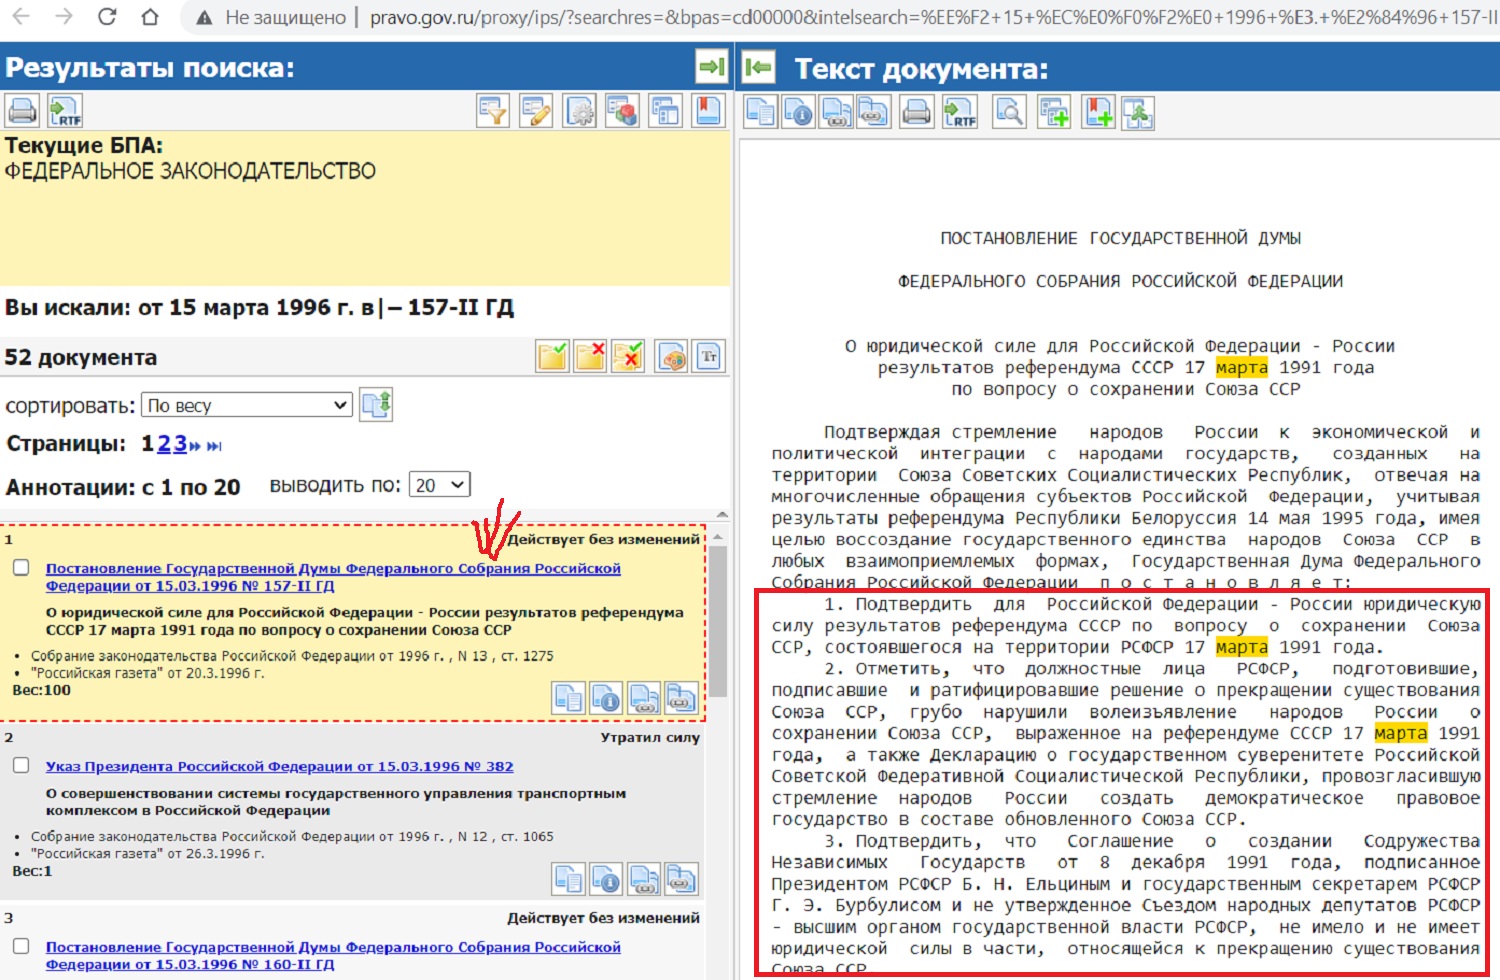The image size is (1500, 980).
Task: Show document info icon in text toolbar
Action: pos(798,112)
